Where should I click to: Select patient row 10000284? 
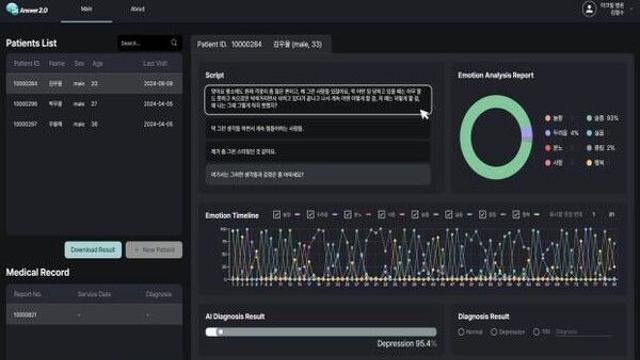click(94, 83)
